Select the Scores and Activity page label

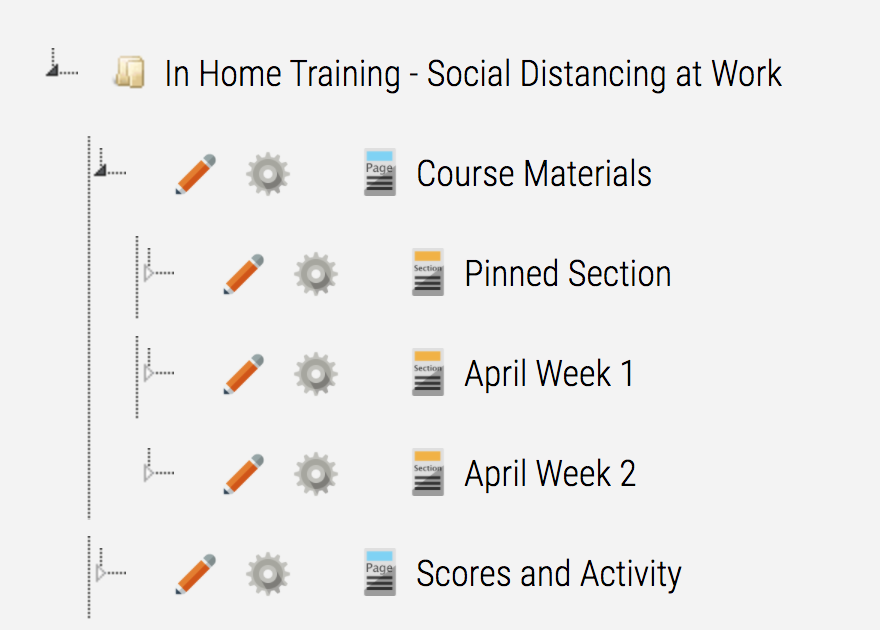[549, 574]
